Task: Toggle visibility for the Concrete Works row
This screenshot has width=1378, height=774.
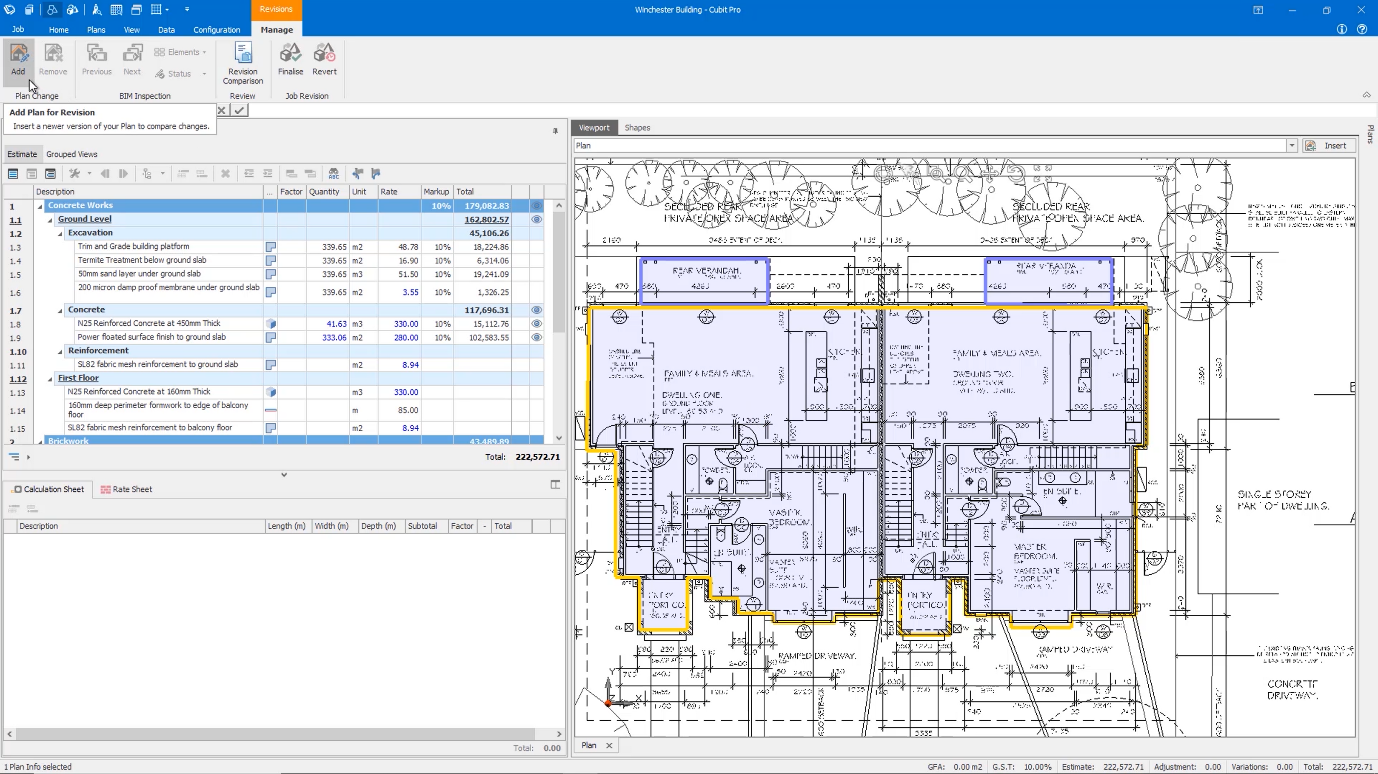Action: (x=537, y=205)
